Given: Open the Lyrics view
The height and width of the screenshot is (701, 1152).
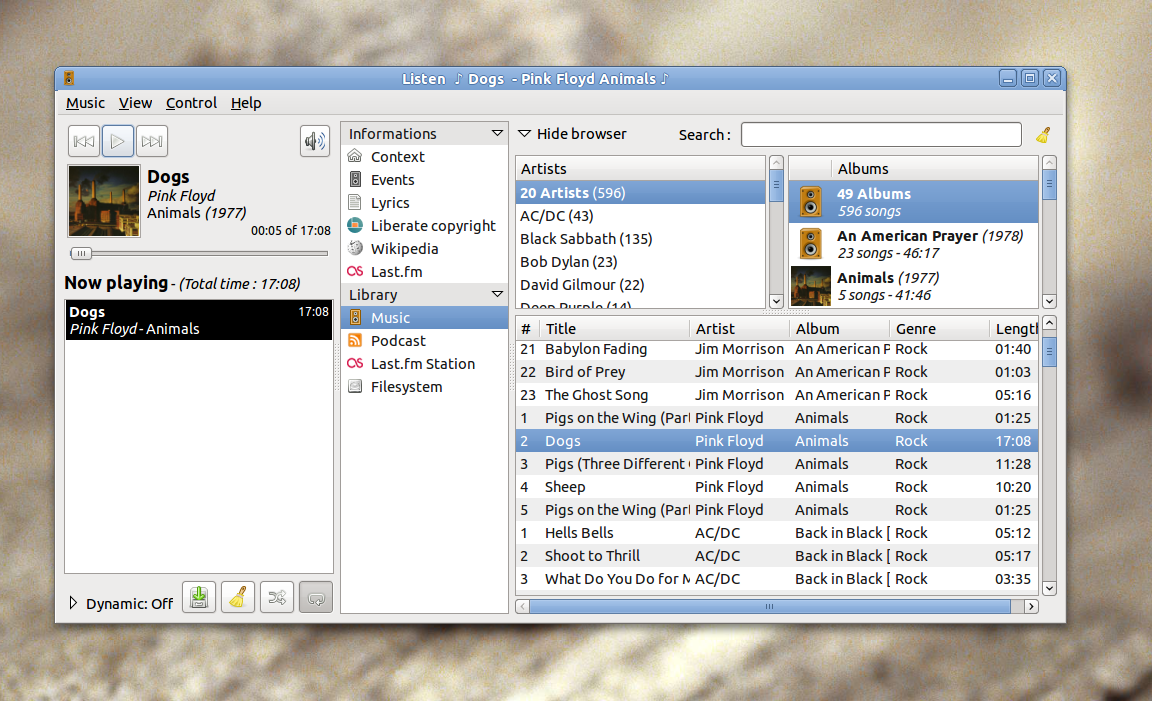Looking at the screenshot, I should pyautogui.click(x=424, y=203).
